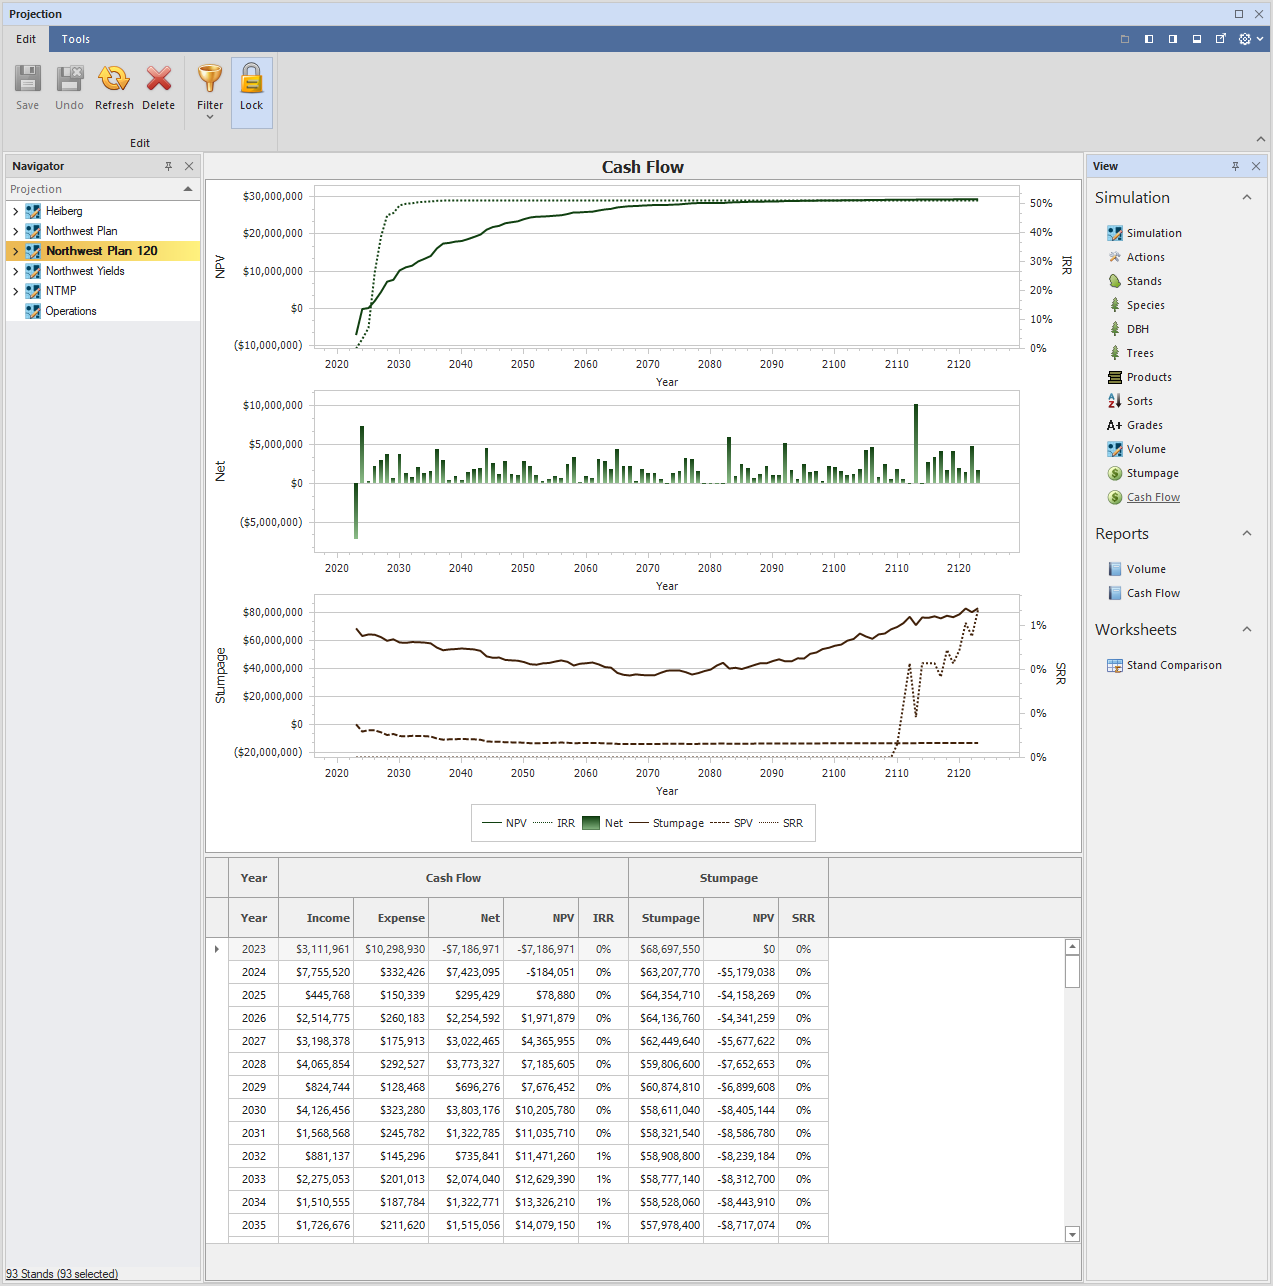Pin the Navigator panel
The width and height of the screenshot is (1273, 1286).
(168, 166)
